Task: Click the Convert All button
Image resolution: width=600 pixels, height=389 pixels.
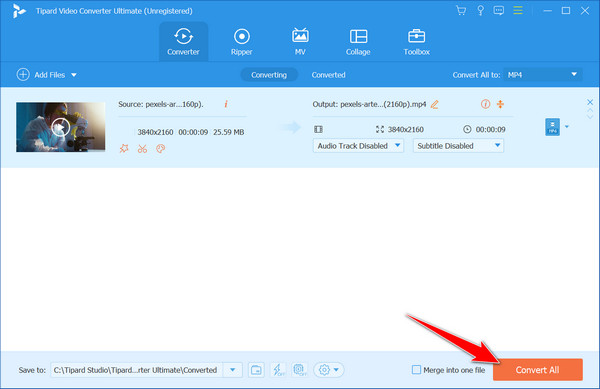Action: tap(538, 370)
